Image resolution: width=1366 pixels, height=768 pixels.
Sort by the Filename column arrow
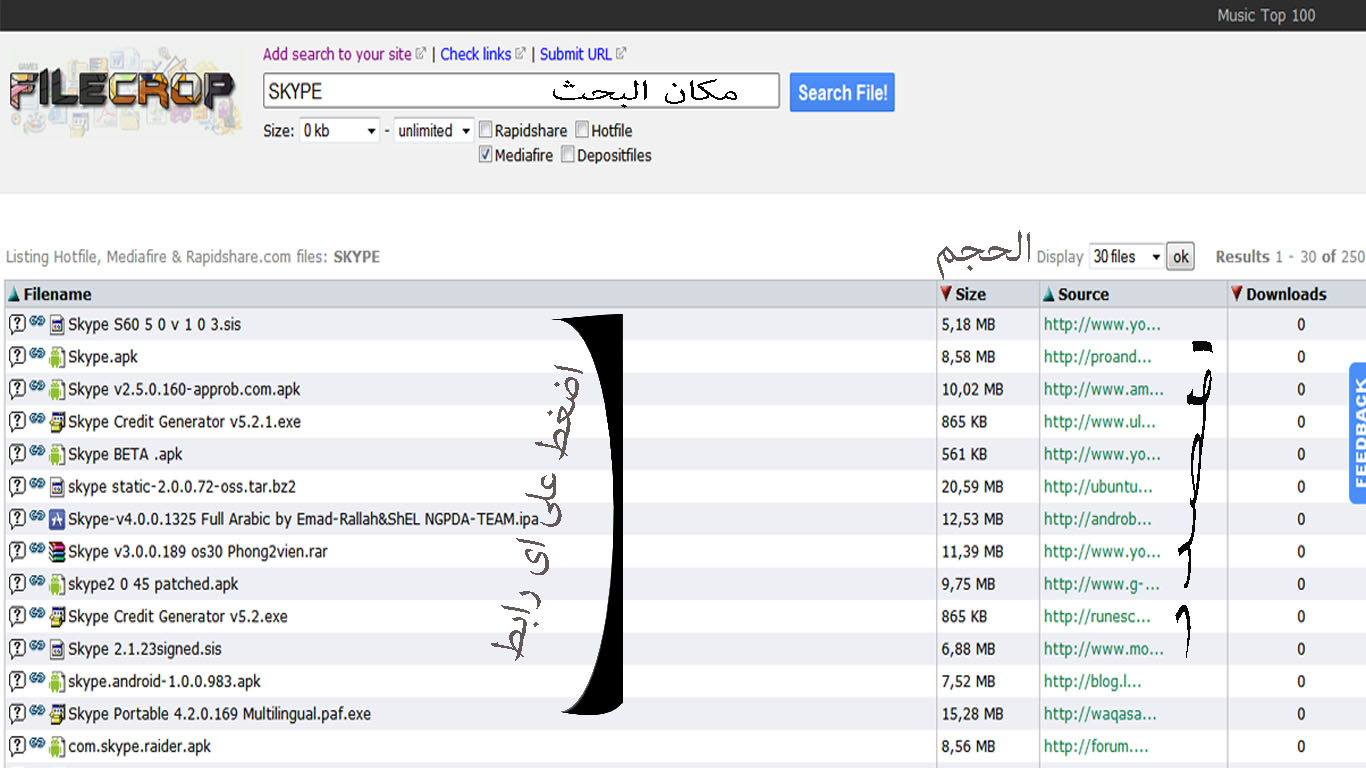pyautogui.click(x=14, y=294)
